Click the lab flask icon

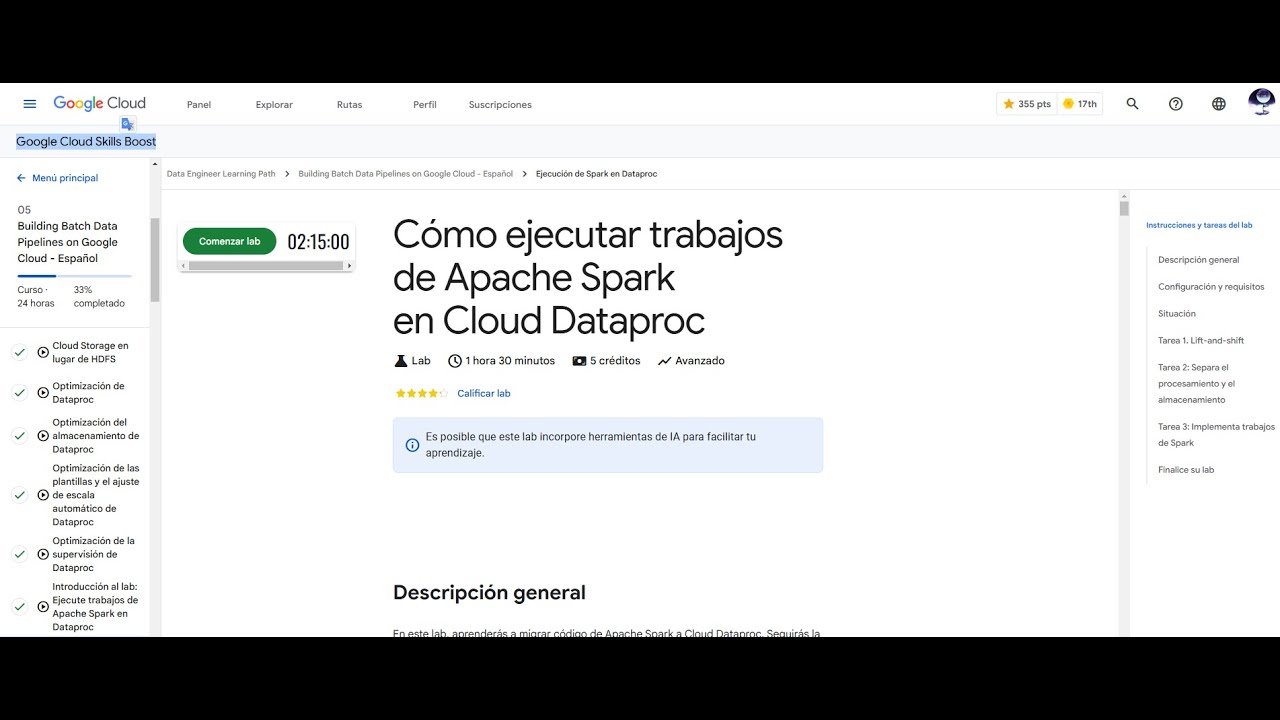[401, 361]
